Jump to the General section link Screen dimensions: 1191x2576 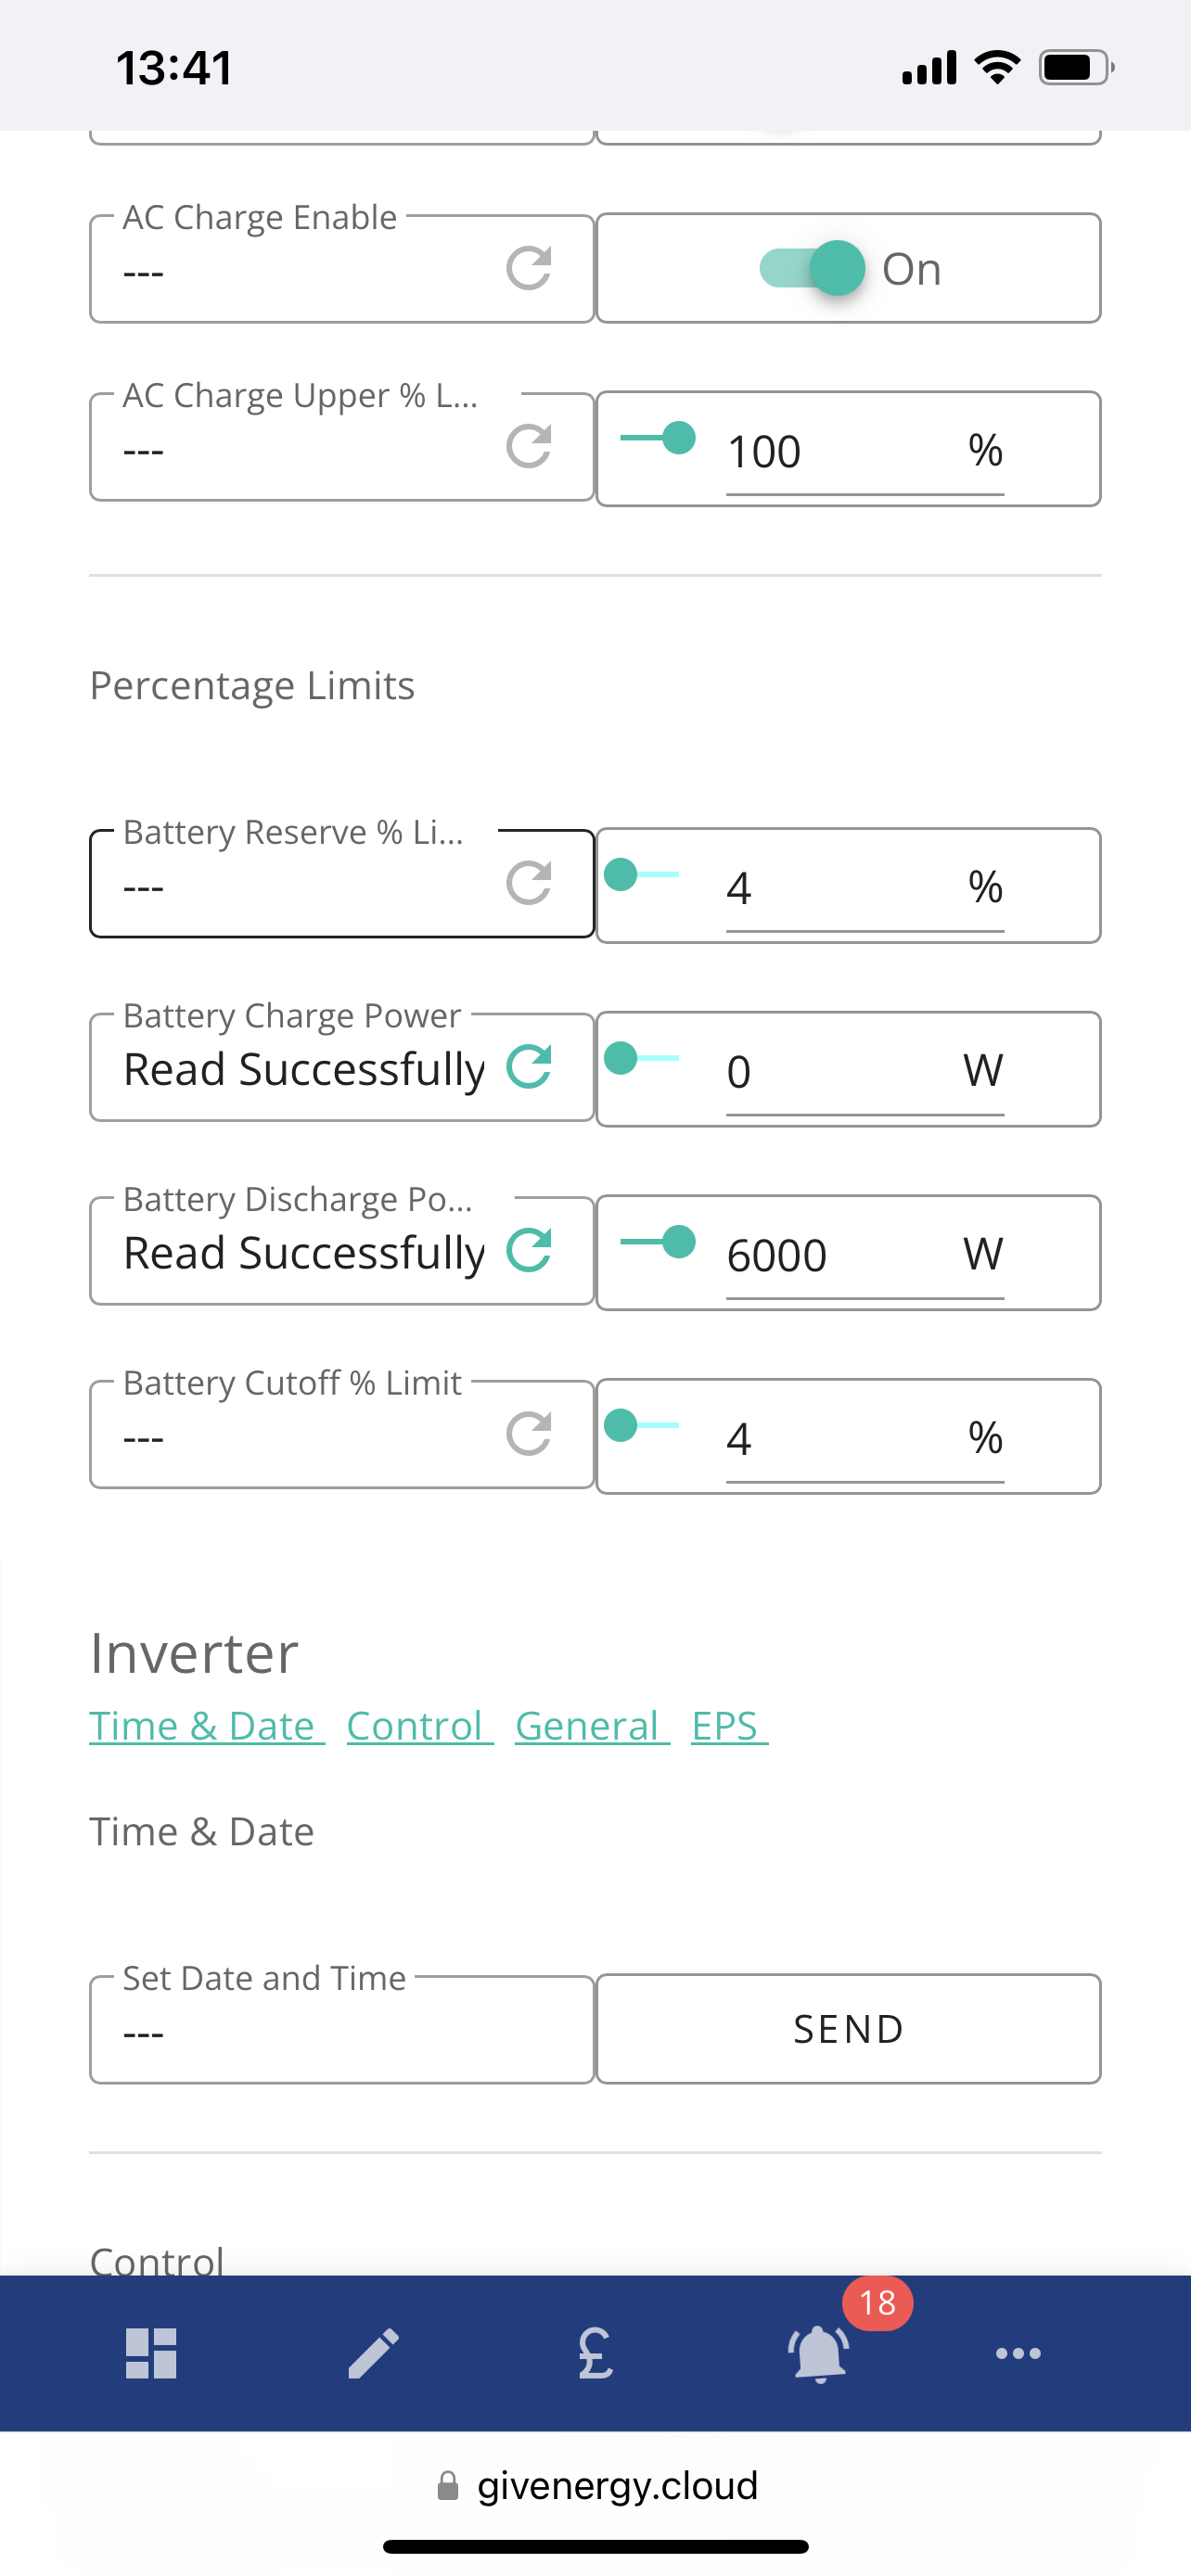click(592, 1726)
